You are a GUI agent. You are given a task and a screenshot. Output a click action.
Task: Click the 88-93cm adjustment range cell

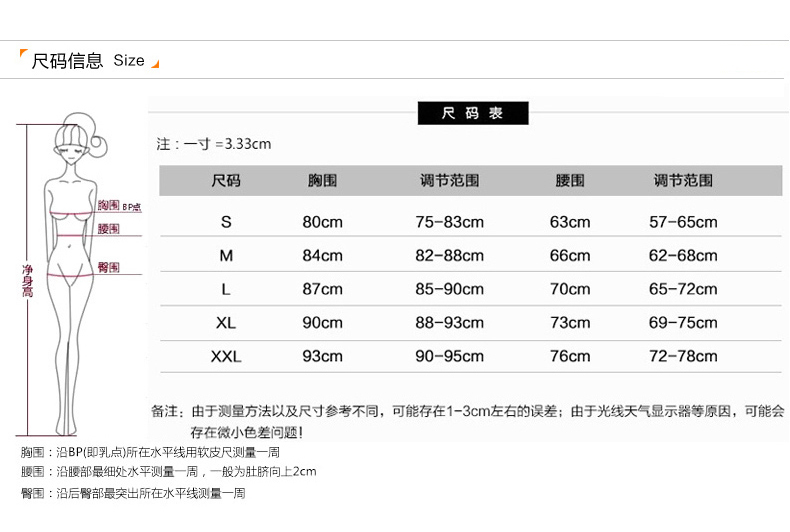(449, 323)
